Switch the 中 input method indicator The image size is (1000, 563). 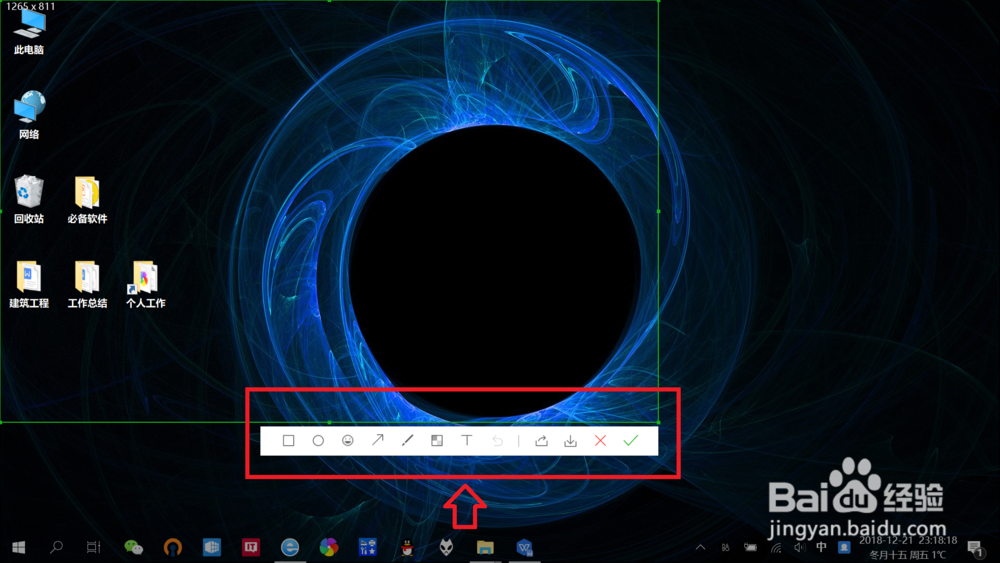tap(821, 547)
